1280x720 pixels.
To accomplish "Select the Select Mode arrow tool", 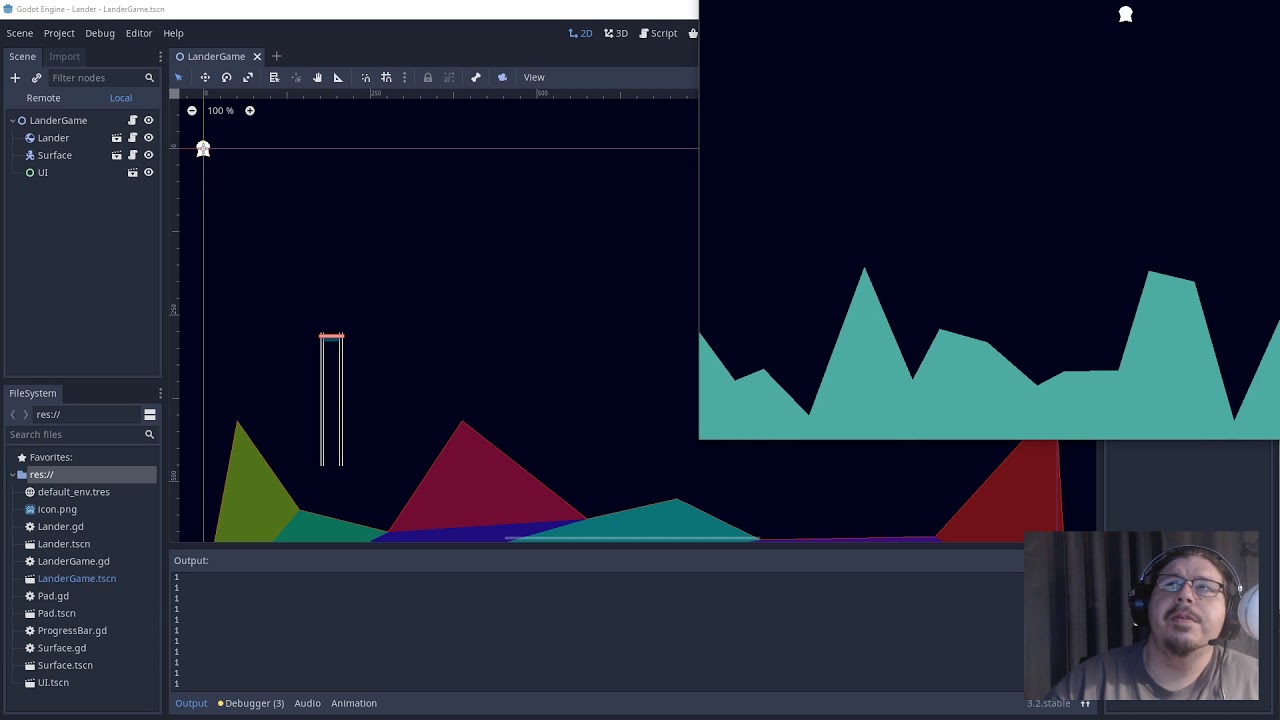I will [x=179, y=78].
